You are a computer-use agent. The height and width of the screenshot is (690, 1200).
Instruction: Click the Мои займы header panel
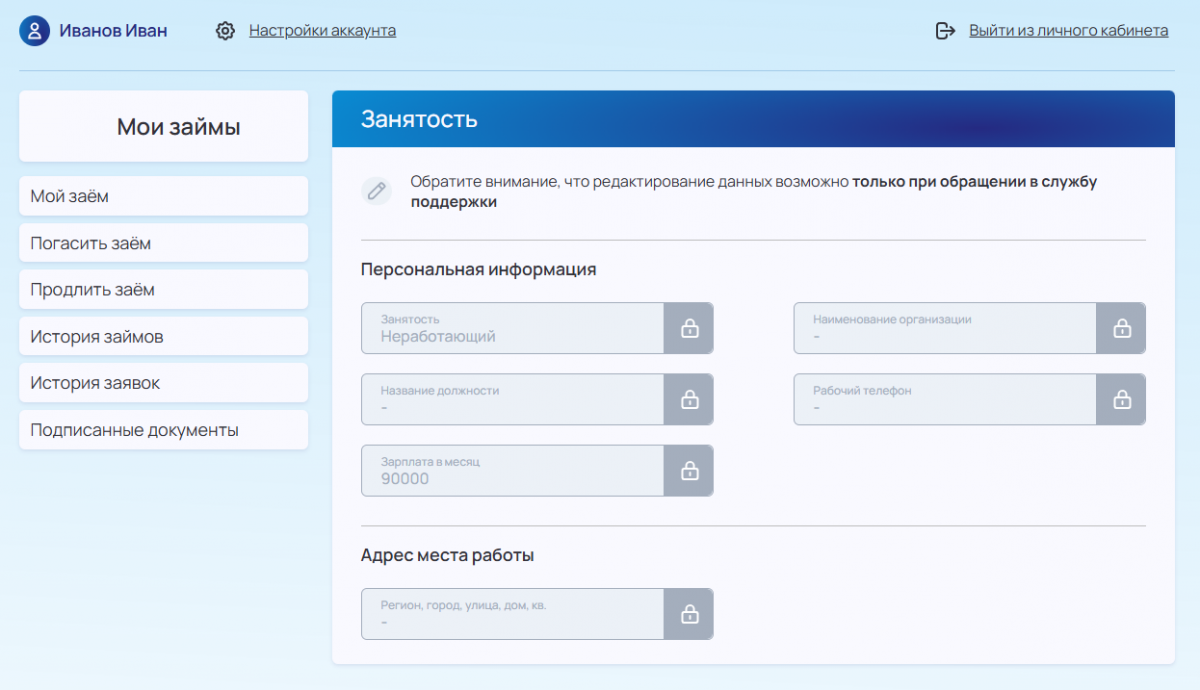(164, 126)
